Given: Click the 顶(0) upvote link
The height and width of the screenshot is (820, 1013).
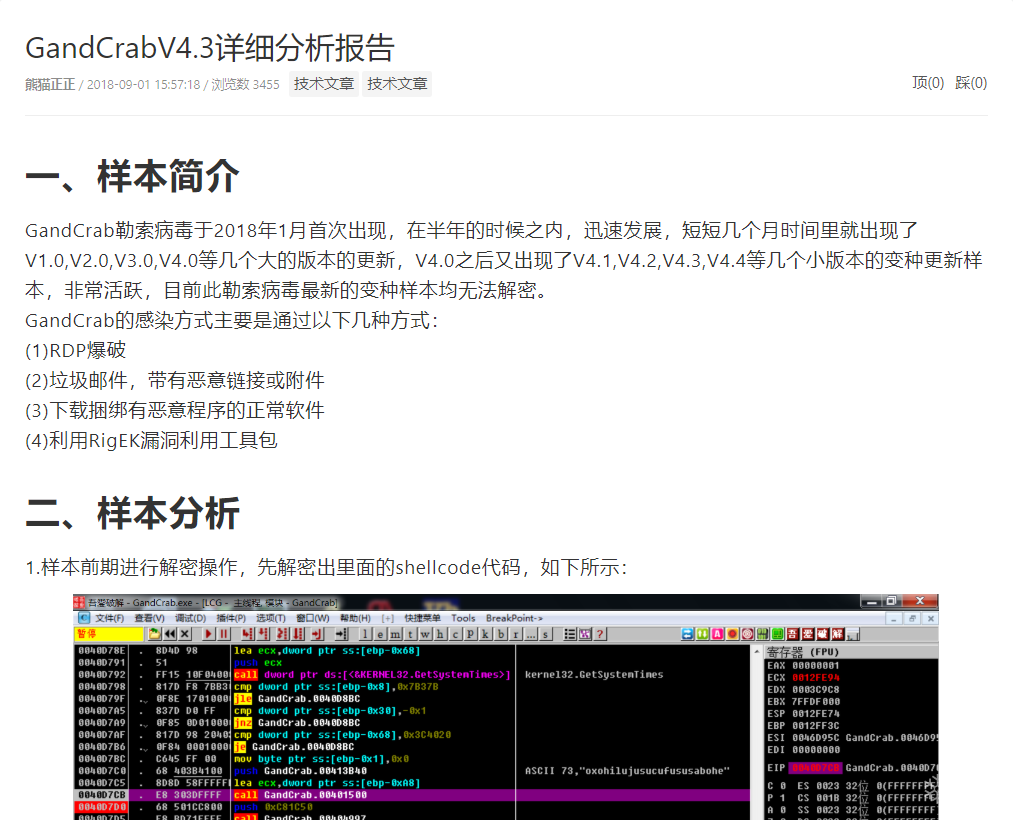Looking at the screenshot, I should click(x=928, y=83).
